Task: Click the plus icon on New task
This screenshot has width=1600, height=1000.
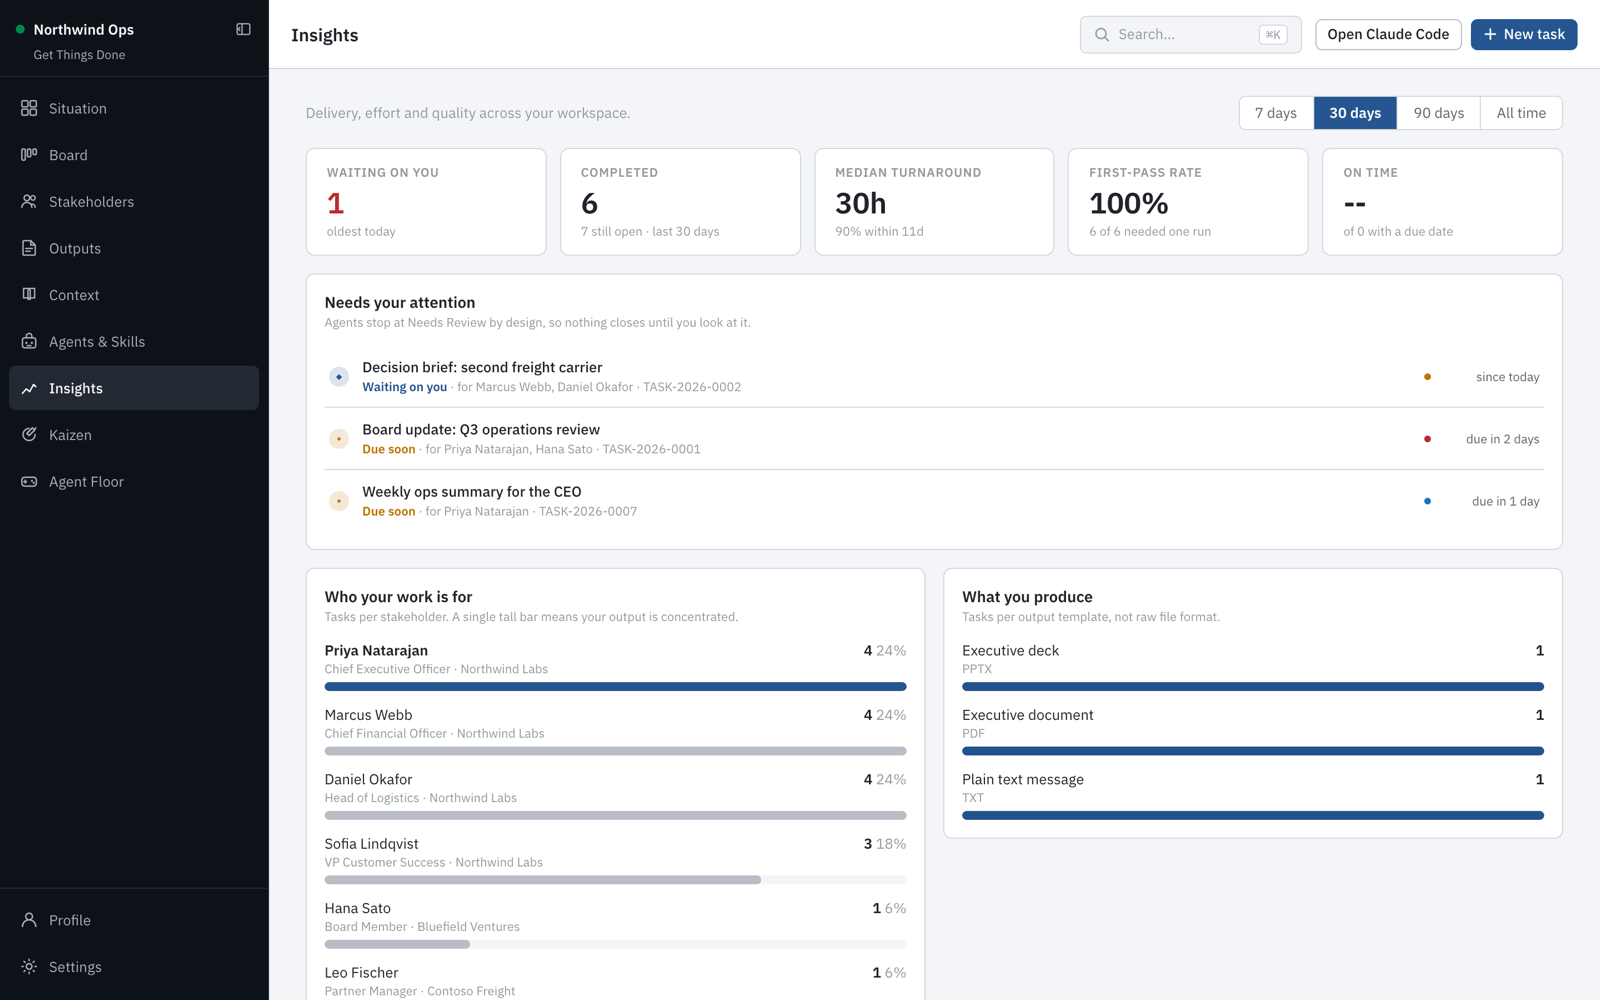Action: pyautogui.click(x=1490, y=34)
